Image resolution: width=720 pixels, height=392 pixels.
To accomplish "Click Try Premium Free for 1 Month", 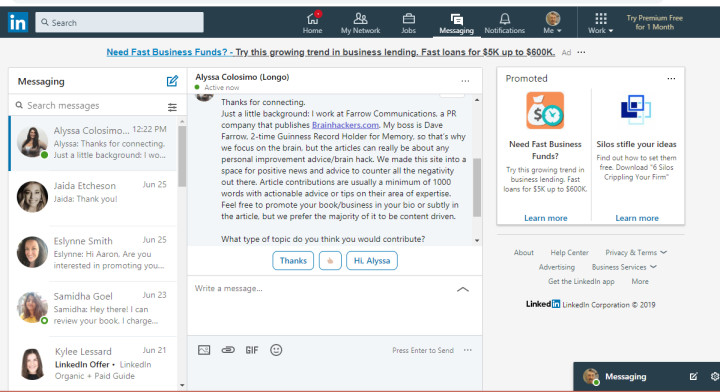I will 654,22.
